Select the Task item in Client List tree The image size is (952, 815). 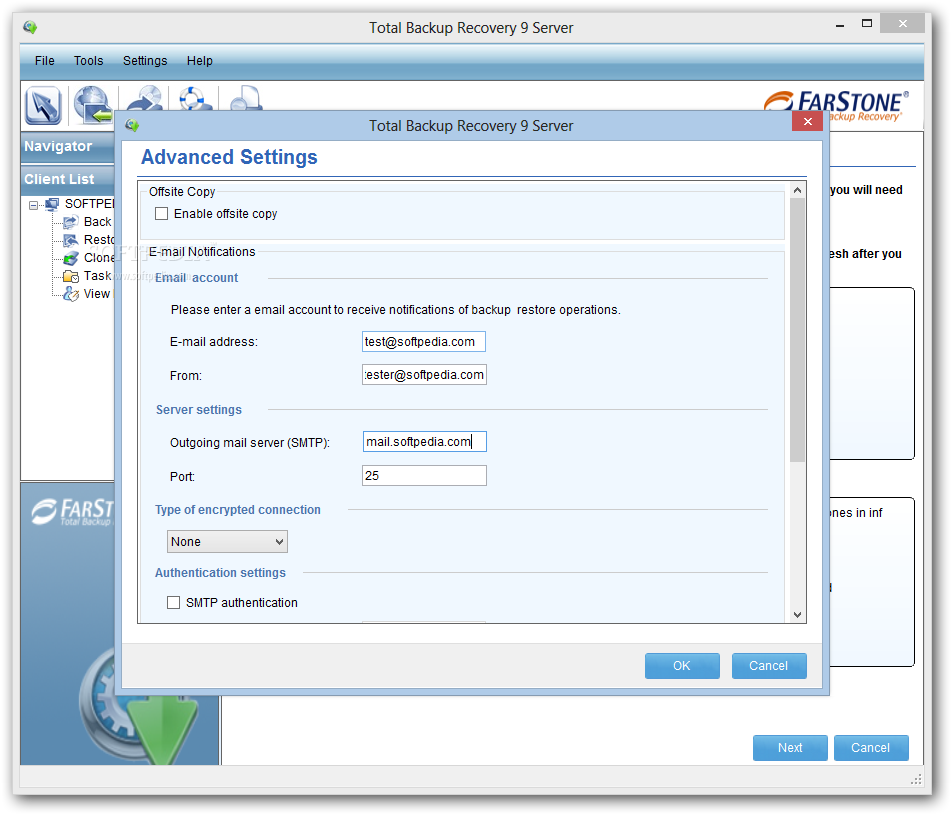click(98, 276)
